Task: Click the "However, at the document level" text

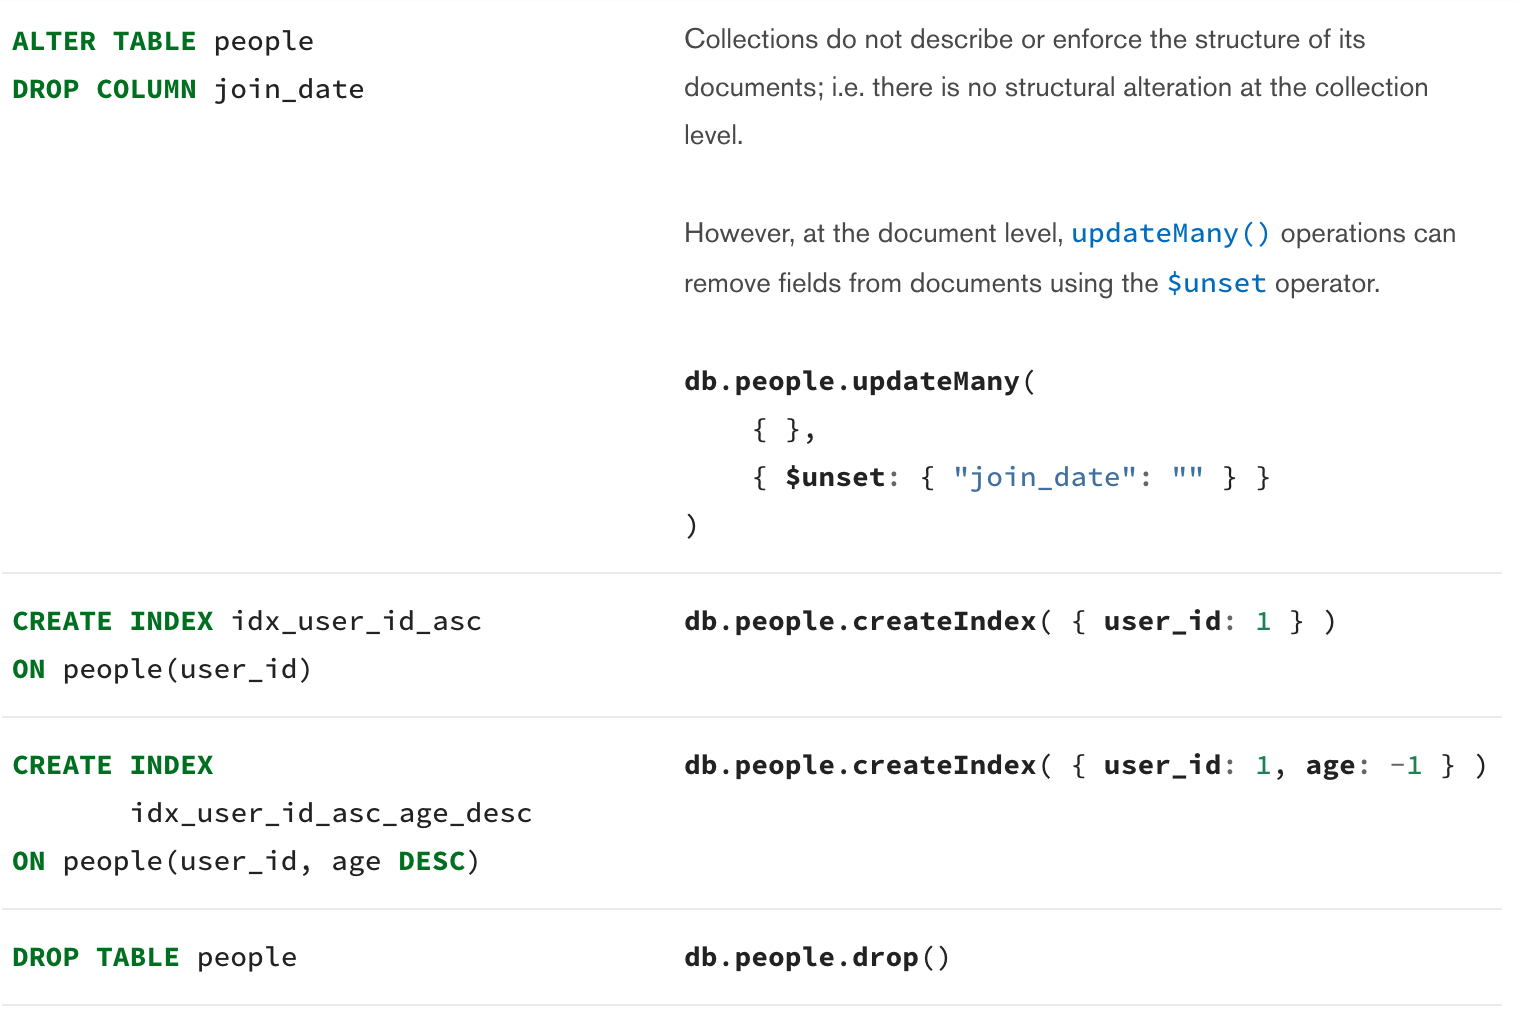Action: click(x=872, y=234)
